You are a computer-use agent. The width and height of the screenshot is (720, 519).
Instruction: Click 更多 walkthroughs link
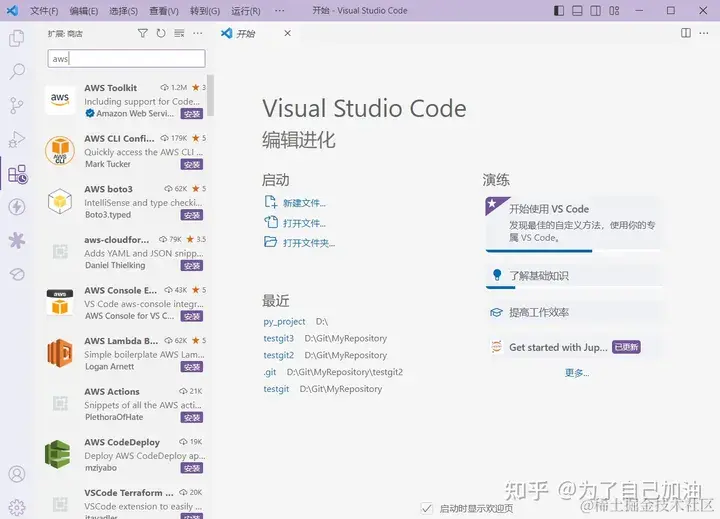pos(577,373)
